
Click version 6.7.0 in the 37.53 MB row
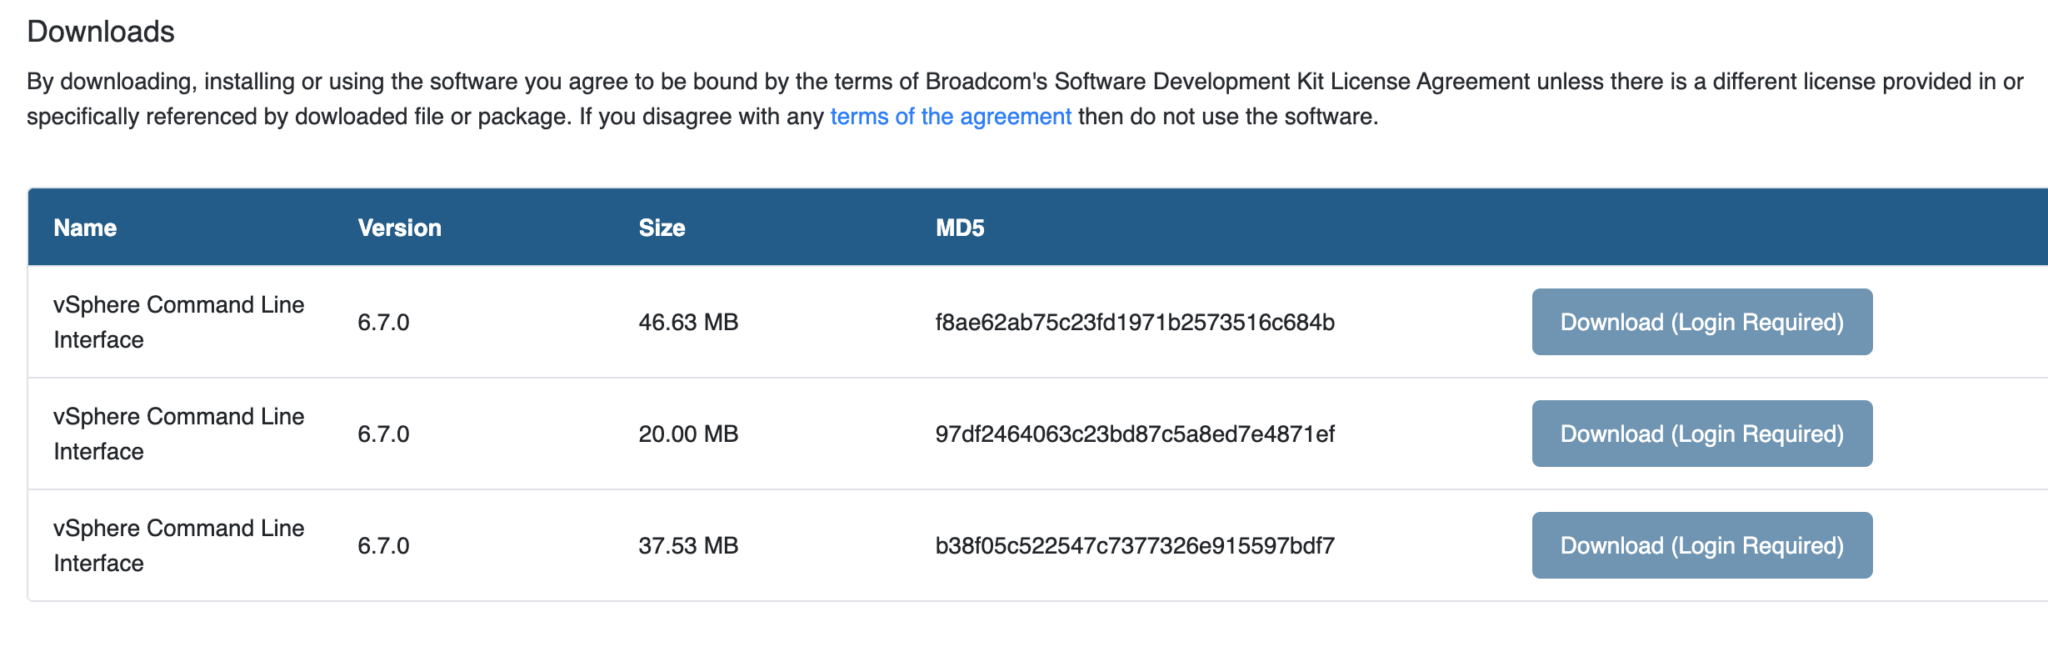click(x=383, y=546)
